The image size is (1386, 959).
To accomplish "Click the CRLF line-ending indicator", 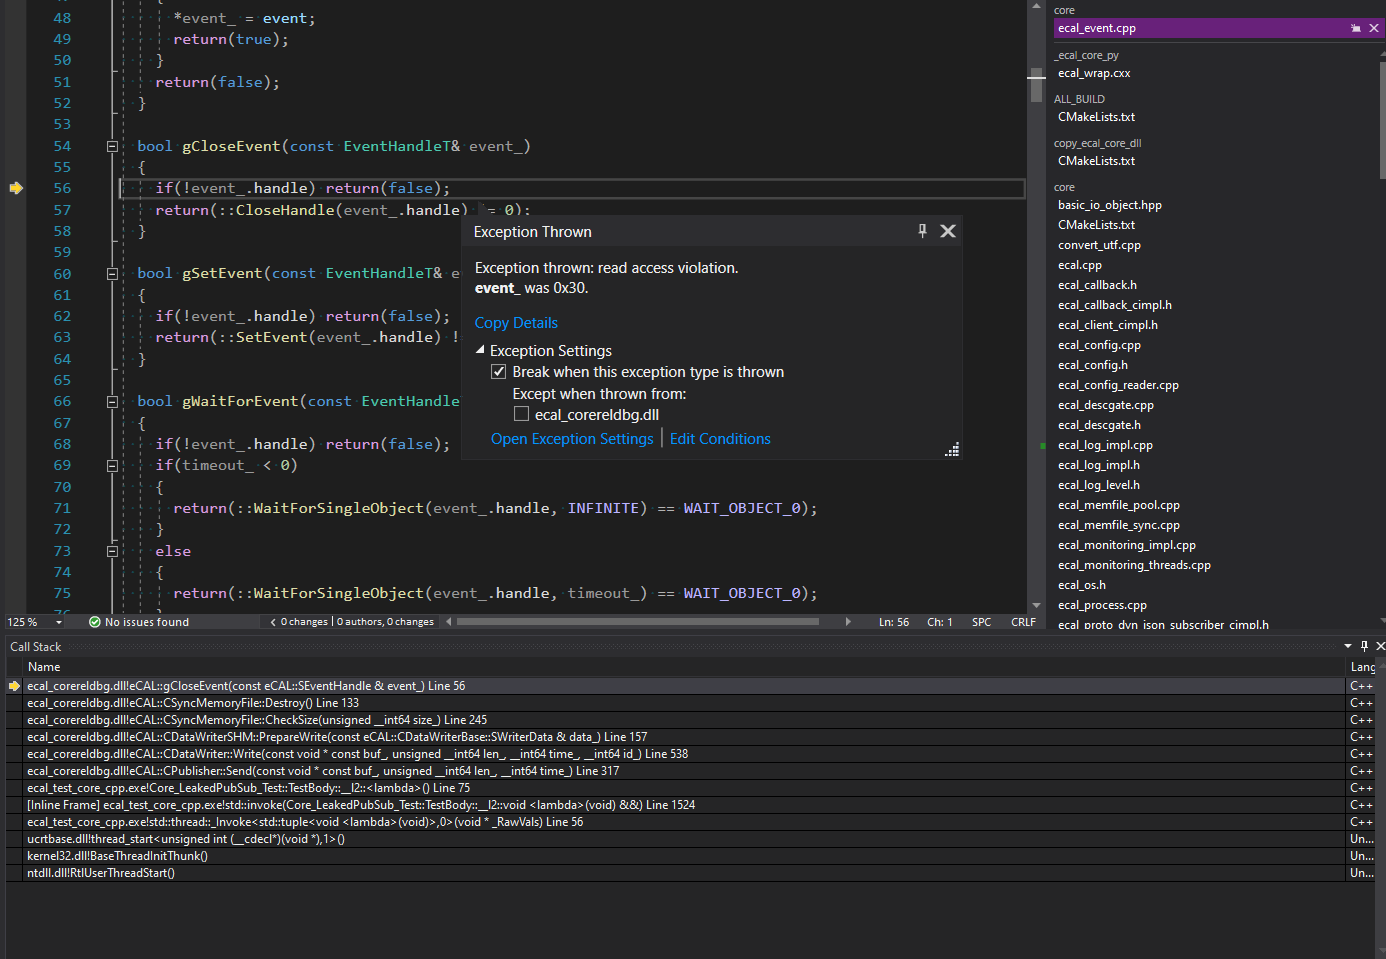I will pyautogui.click(x=1023, y=621).
